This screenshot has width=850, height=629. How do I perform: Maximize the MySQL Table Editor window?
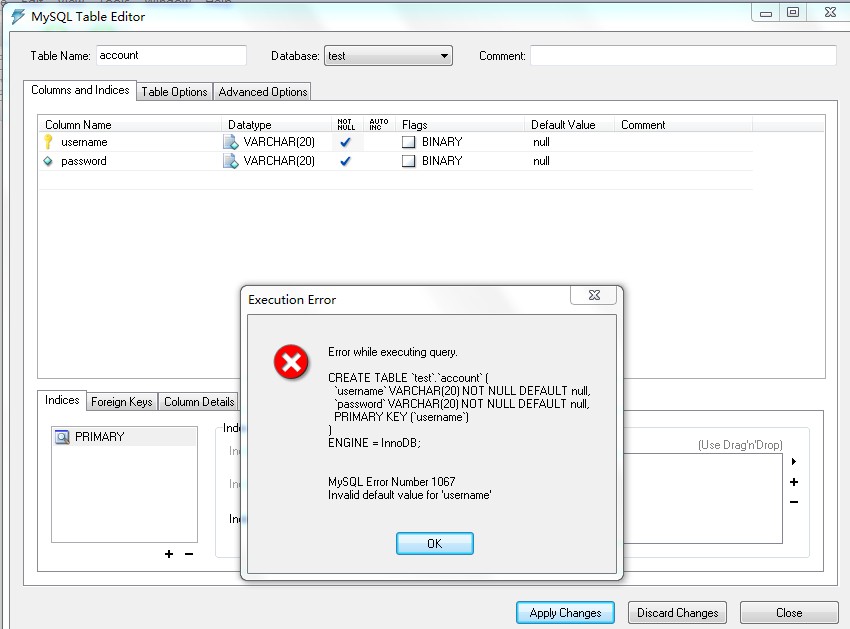click(793, 12)
